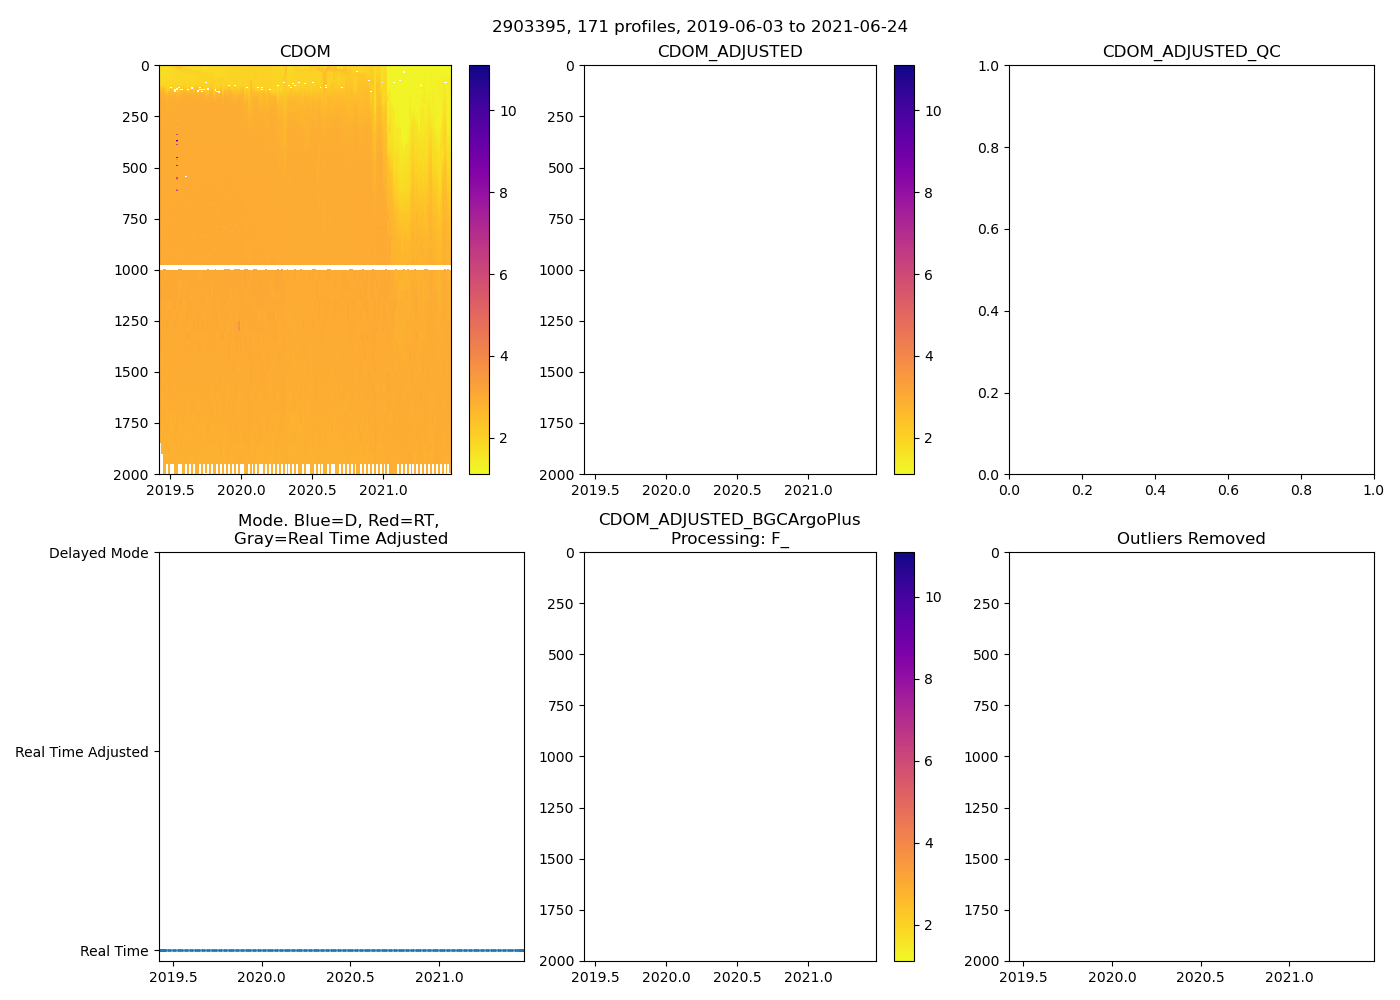Click the Real Time Adjusted axis label
Viewport: 1400px width, 1000px height.
tap(81, 752)
